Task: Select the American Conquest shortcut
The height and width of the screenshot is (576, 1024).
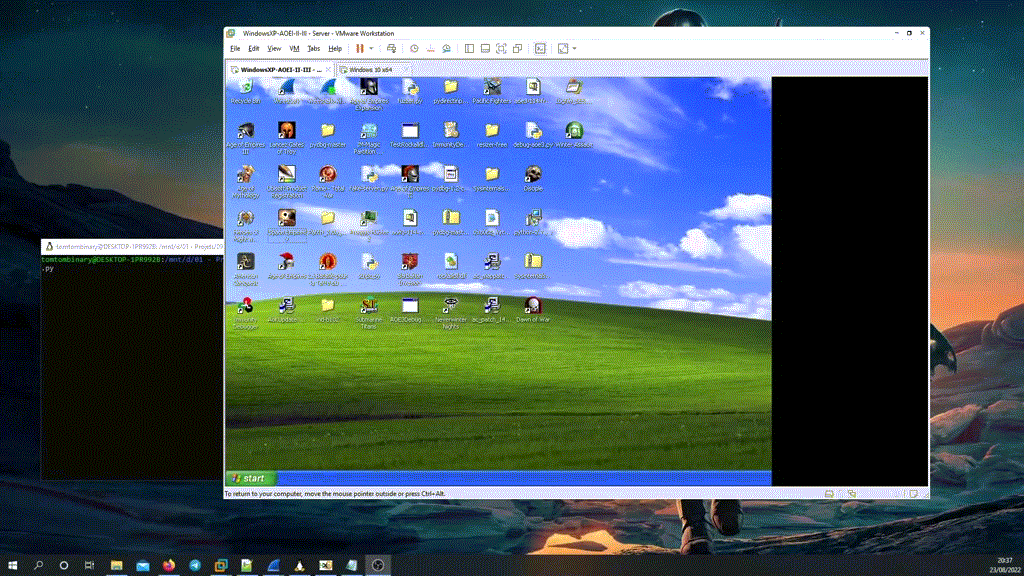Action: coord(246,270)
